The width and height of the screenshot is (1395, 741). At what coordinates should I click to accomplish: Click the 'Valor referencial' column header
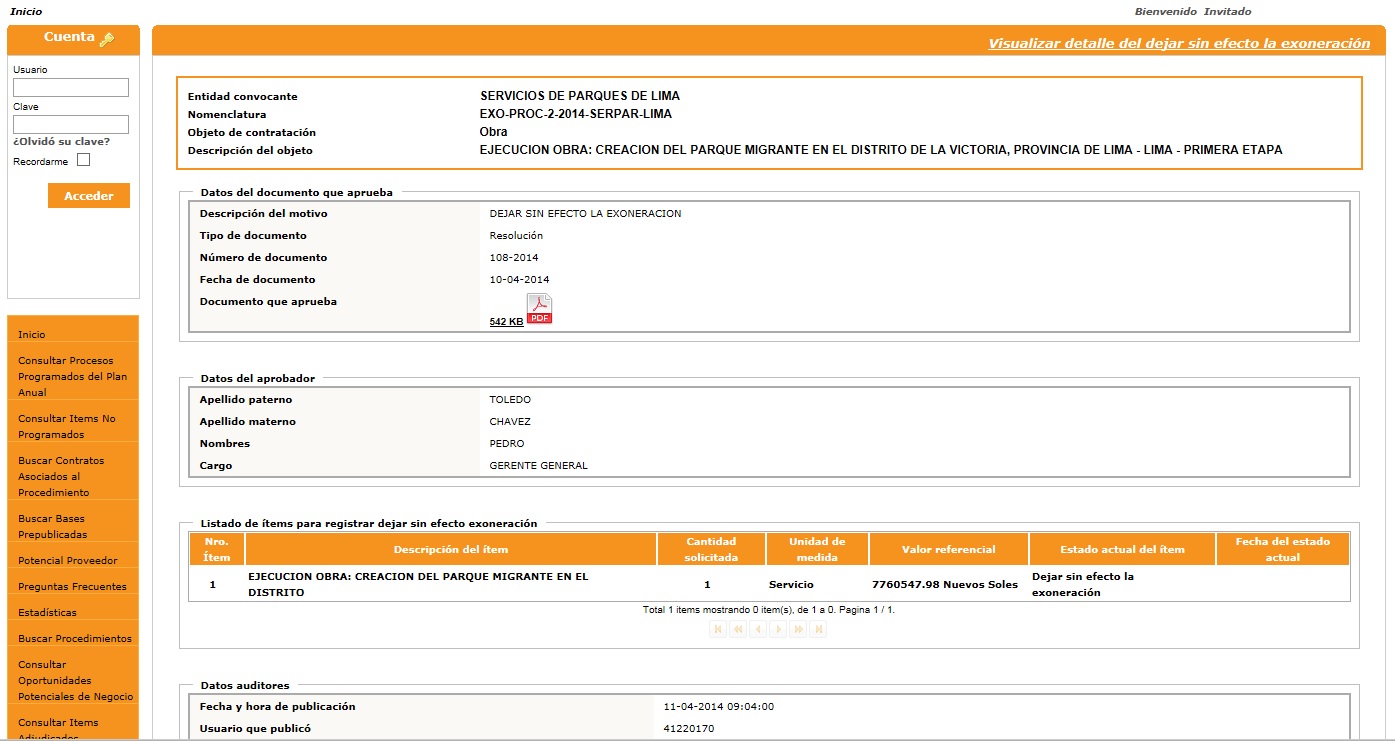pyautogui.click(x=949, y=549)
